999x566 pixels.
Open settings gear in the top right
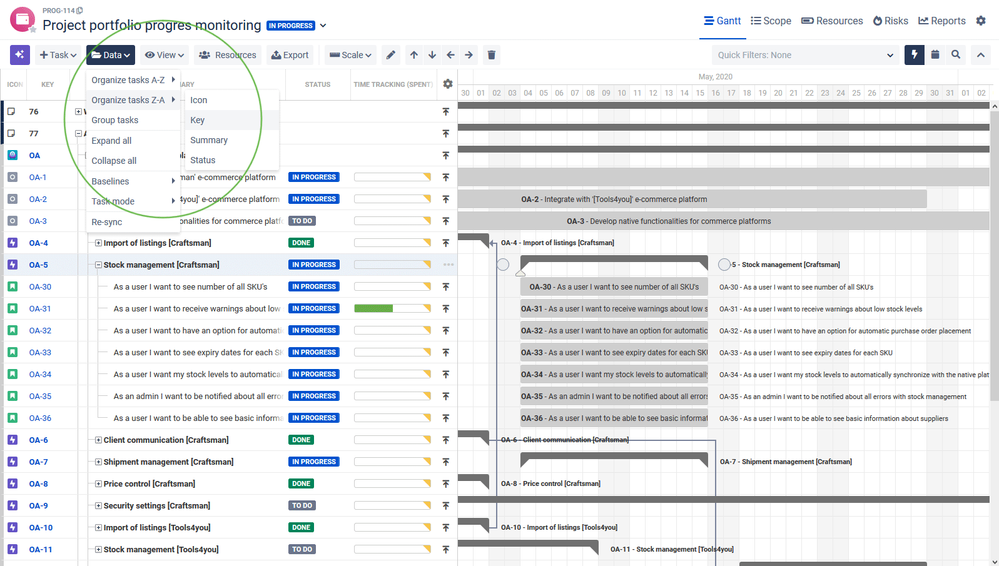pos(981,20)
